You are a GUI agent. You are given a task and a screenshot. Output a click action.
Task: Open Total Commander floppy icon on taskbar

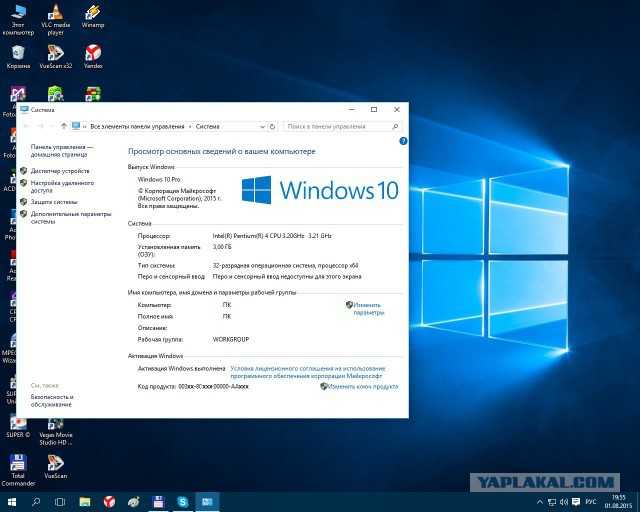click(x=158, y=502)
